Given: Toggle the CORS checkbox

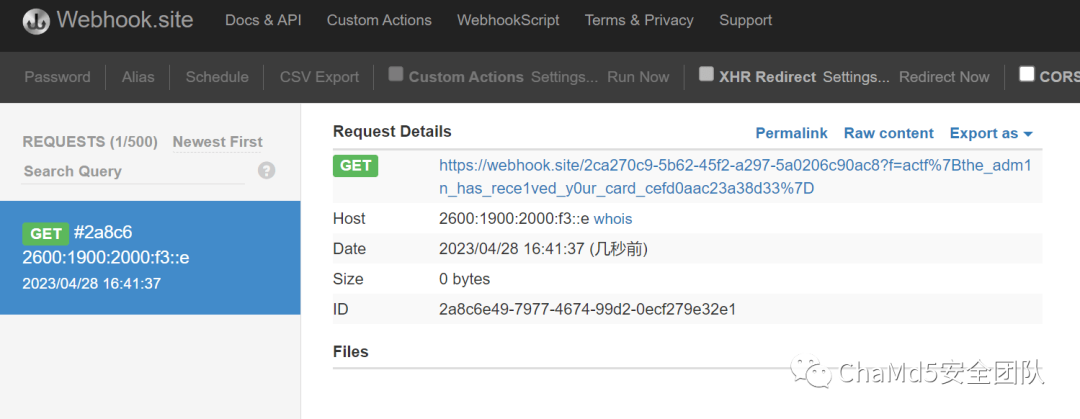Looking at the screenshot, I should click(x=1027, y=74).
